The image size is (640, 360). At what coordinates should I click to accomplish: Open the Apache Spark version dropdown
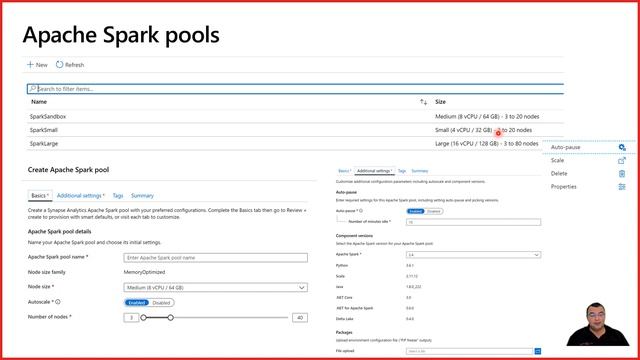473,255
